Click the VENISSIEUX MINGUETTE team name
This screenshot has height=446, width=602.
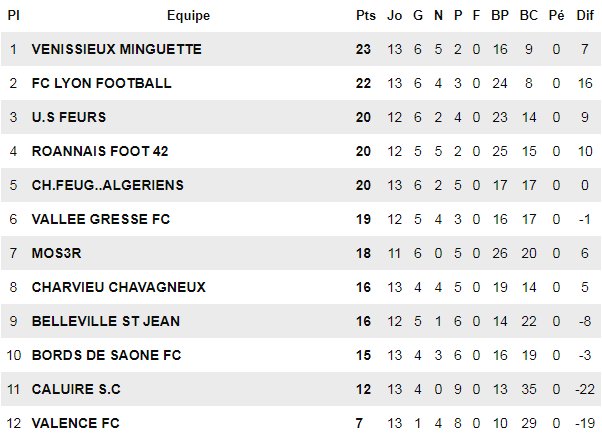pyautogui.click(x=116, y=49)
